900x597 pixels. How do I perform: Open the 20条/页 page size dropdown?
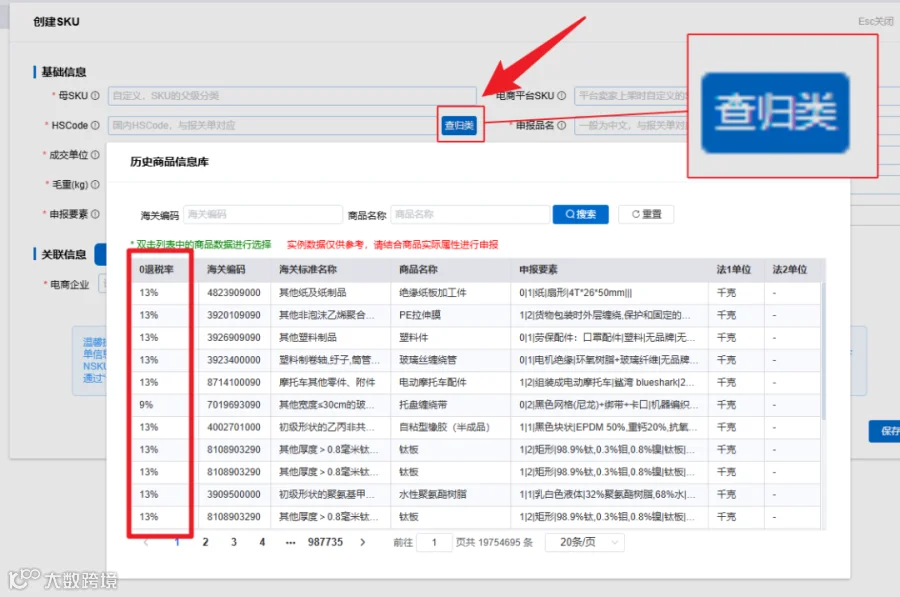pos(584,542)
